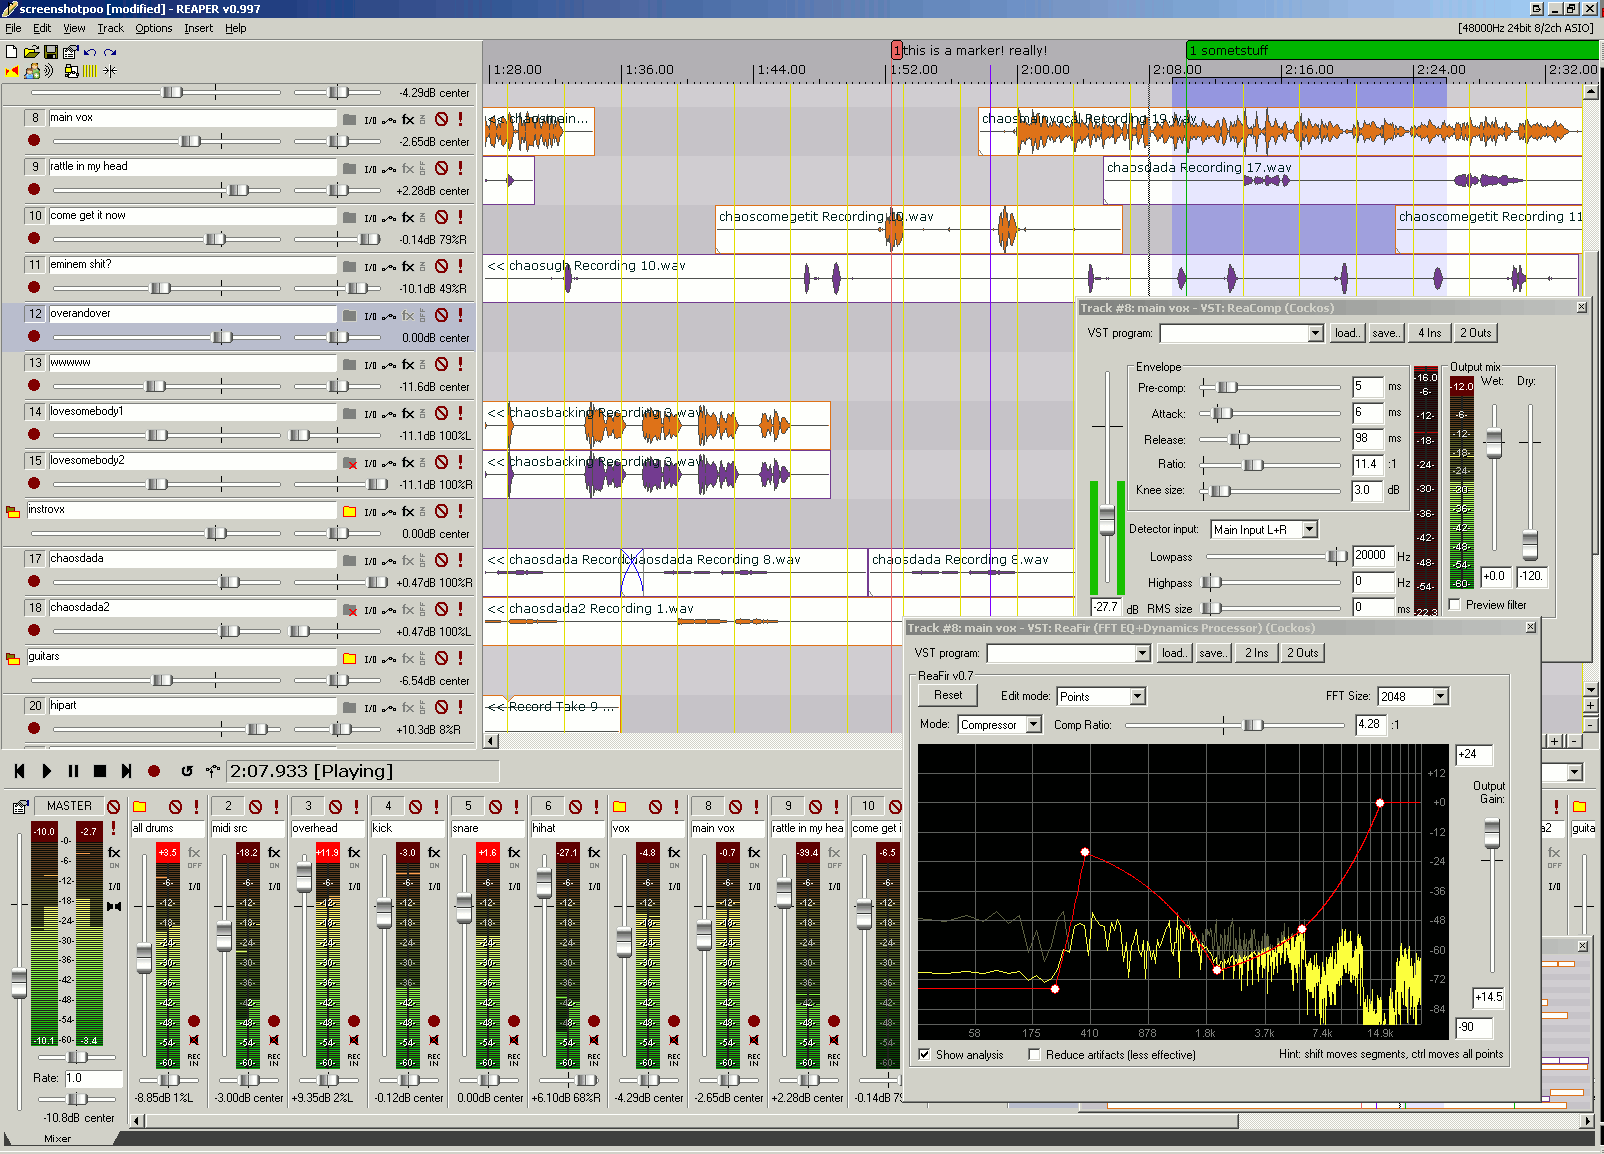The image size is (1604, 1154).
Task: Open a project file from toolbar
Action: [x=31, y=52]
